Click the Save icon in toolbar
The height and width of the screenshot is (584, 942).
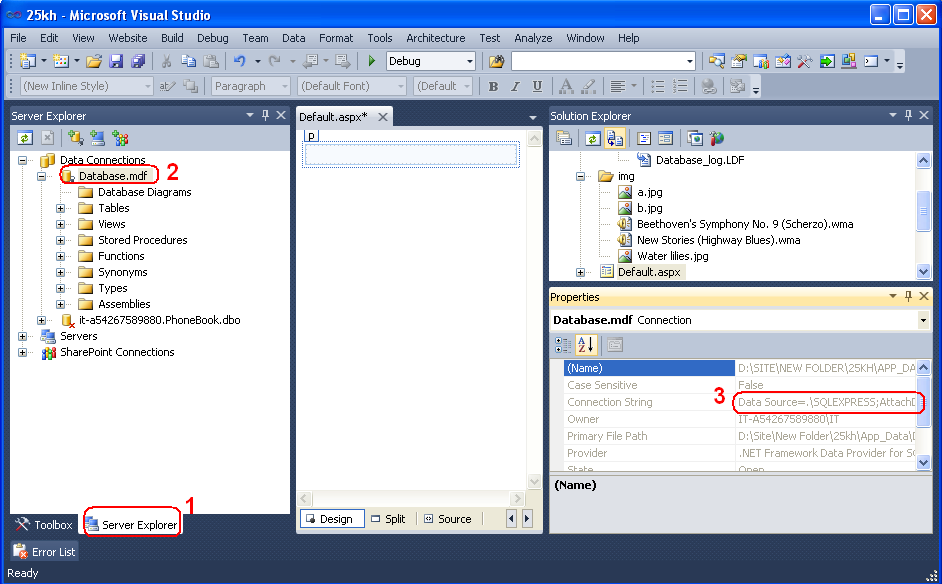tap(116, 61)
